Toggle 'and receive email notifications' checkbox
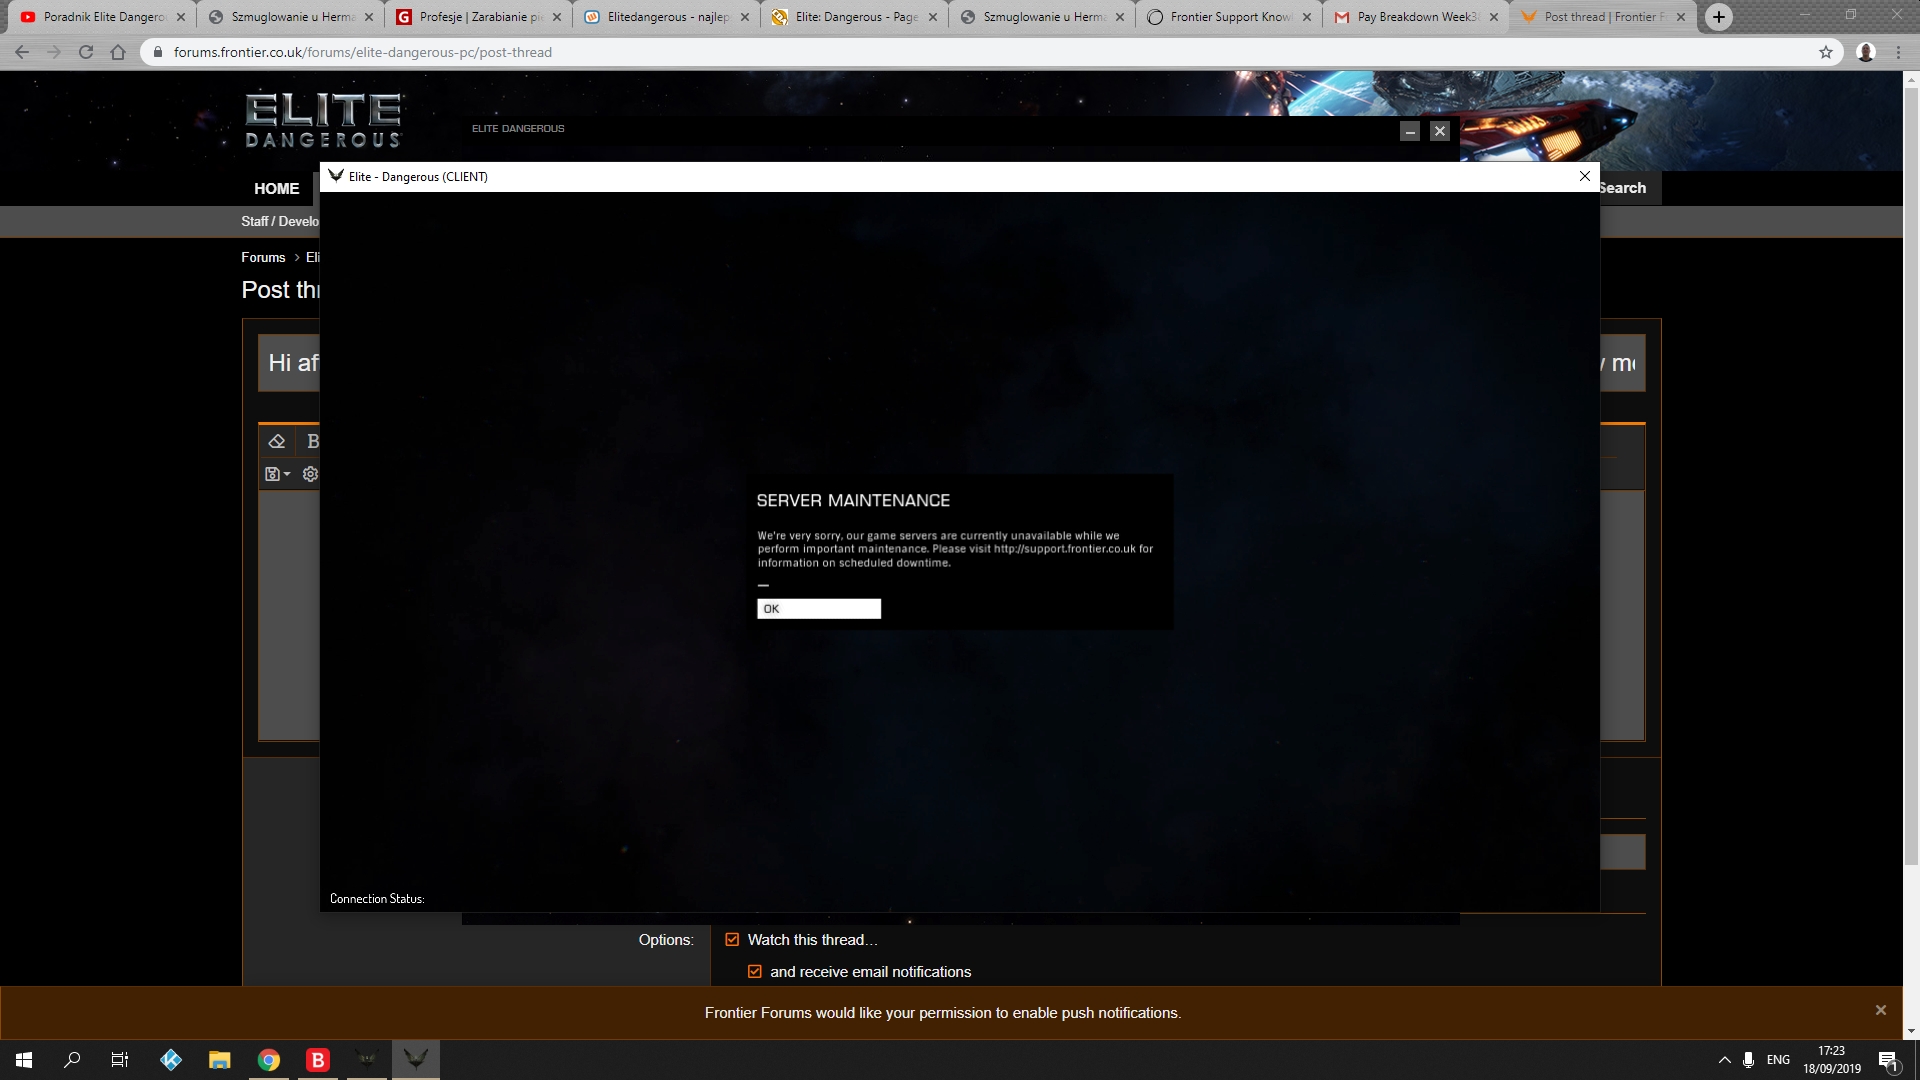 point(755,972)
